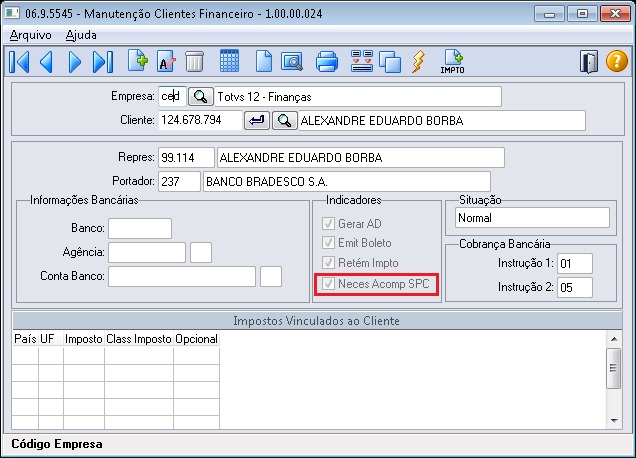Click the UF column header
Viewport: 636px width, 458px height.
pyautogui.click(x=51, y=339)
